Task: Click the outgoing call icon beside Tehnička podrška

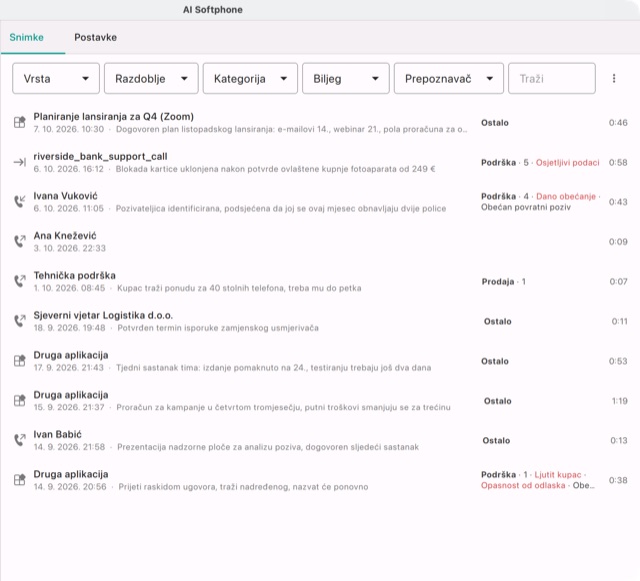Action: click(20, 281)
